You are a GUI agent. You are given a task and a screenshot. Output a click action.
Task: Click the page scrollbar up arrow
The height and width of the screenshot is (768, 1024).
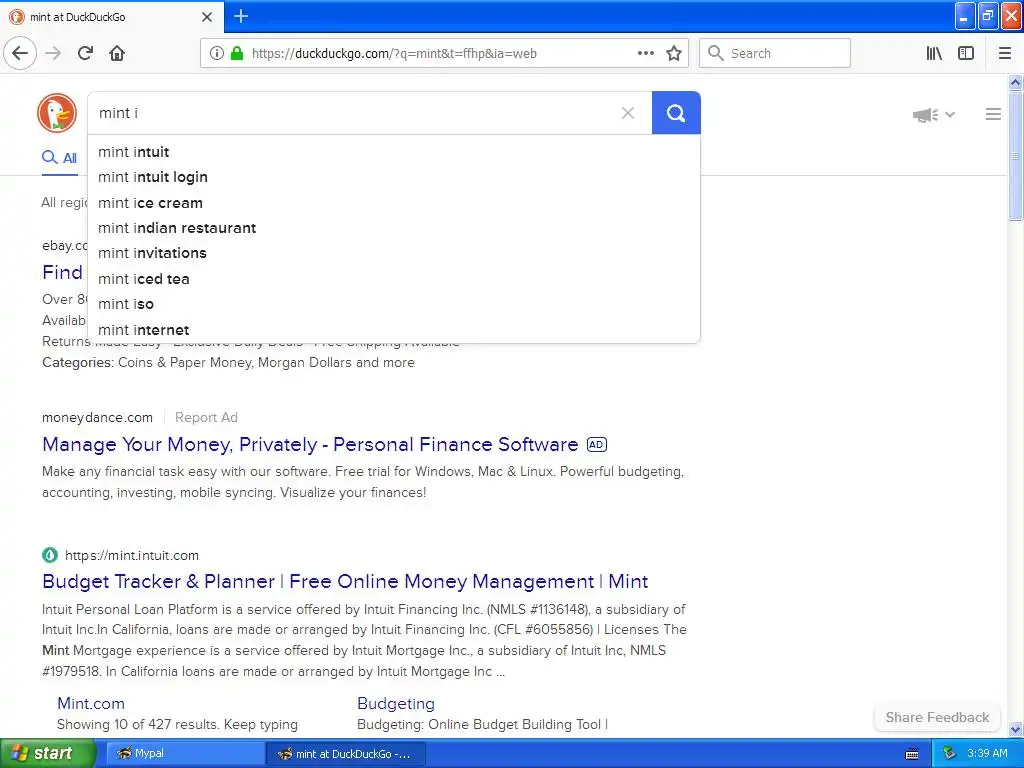(1015, 82)
